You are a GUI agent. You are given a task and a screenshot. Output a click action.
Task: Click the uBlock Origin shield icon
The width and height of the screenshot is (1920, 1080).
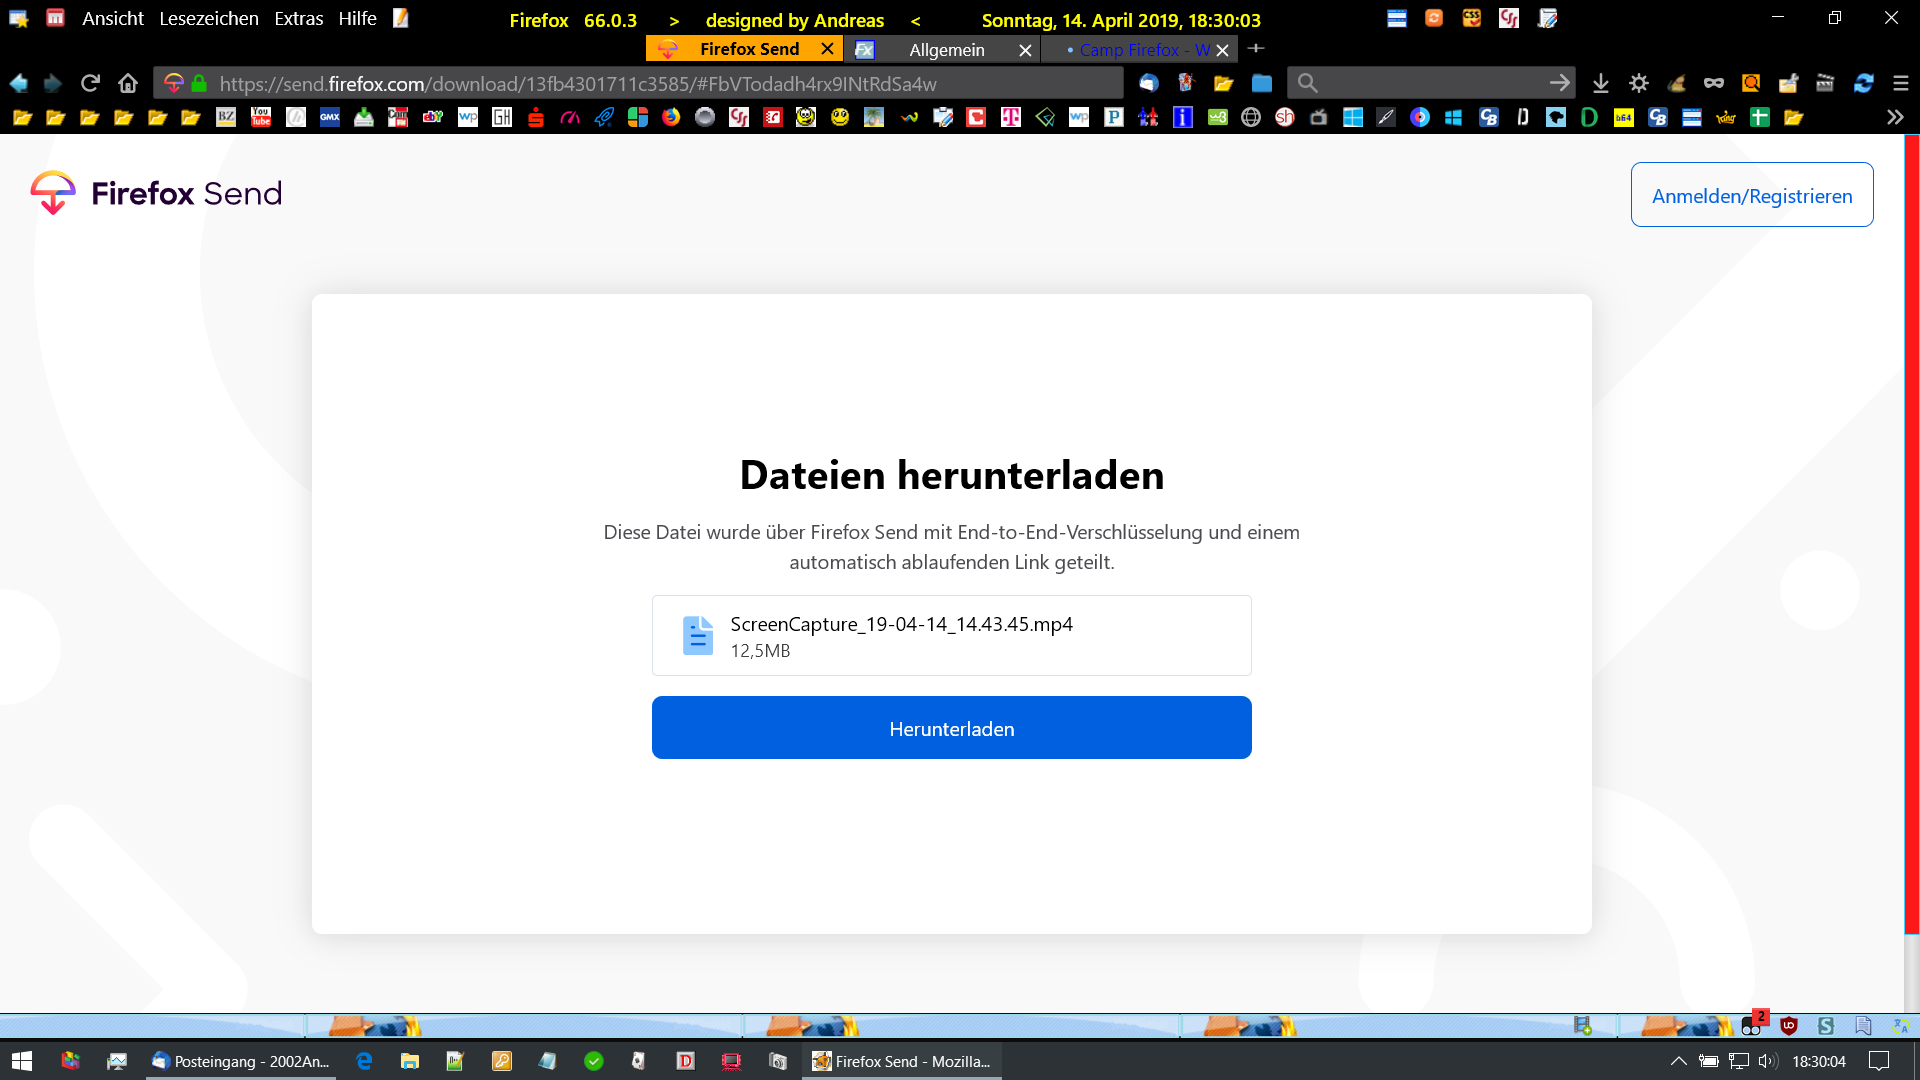1789,1026
